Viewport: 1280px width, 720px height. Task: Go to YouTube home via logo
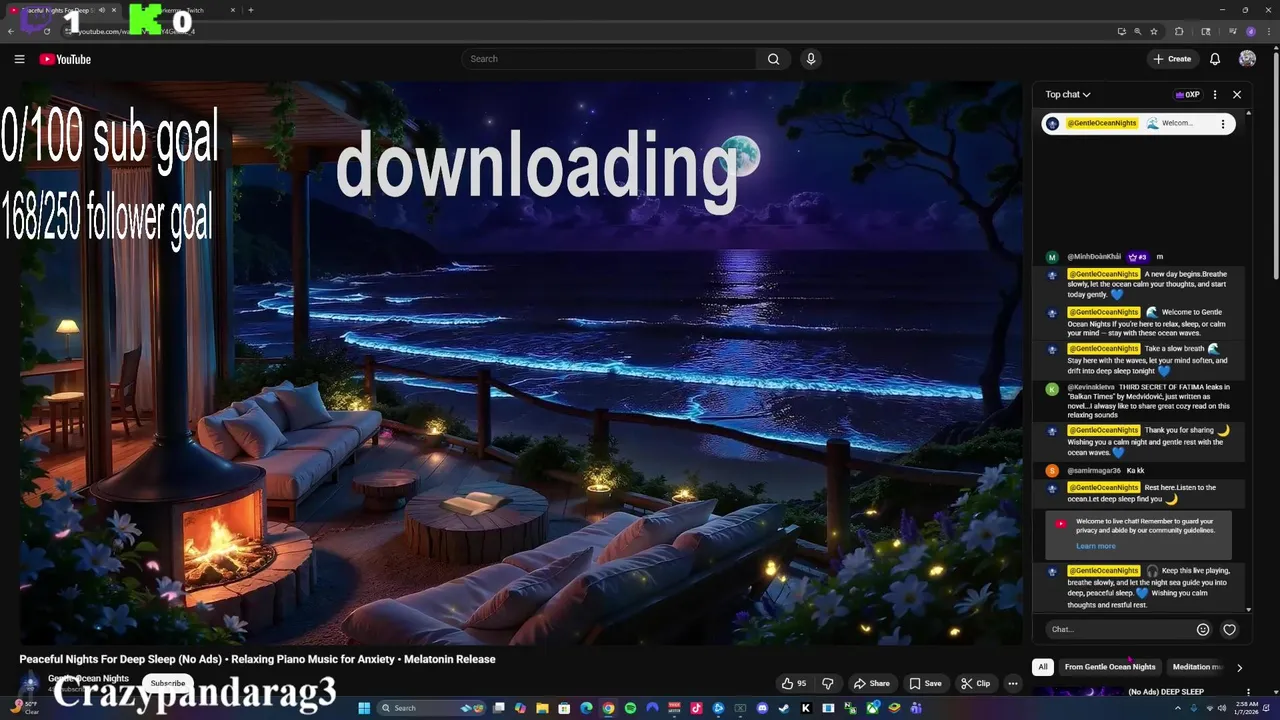65,59
